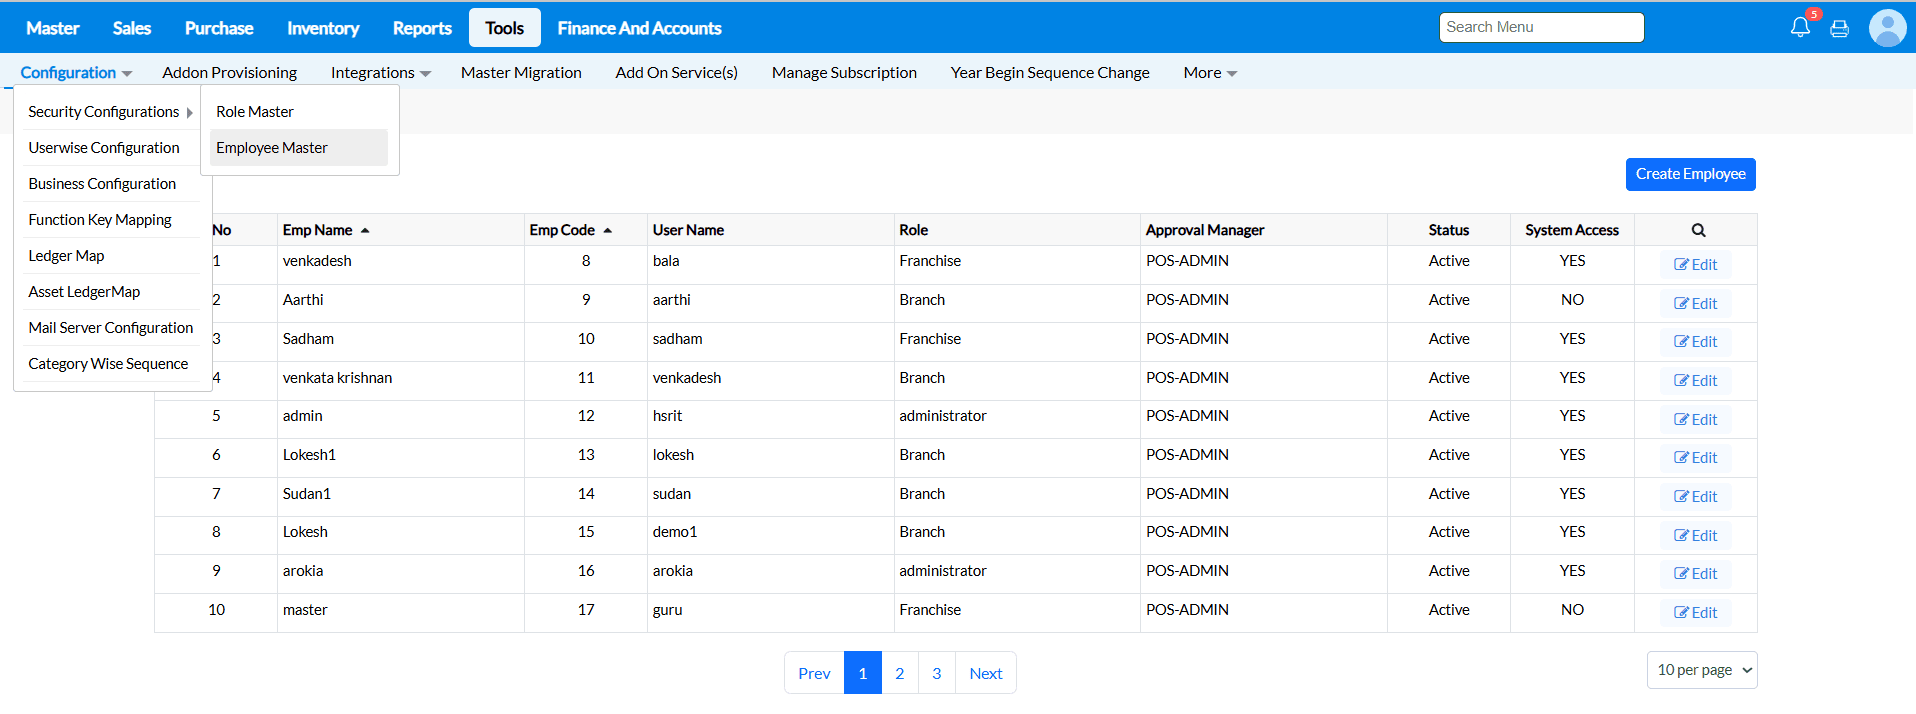Choose Mail Server Configuration menu item

point(111,328)
